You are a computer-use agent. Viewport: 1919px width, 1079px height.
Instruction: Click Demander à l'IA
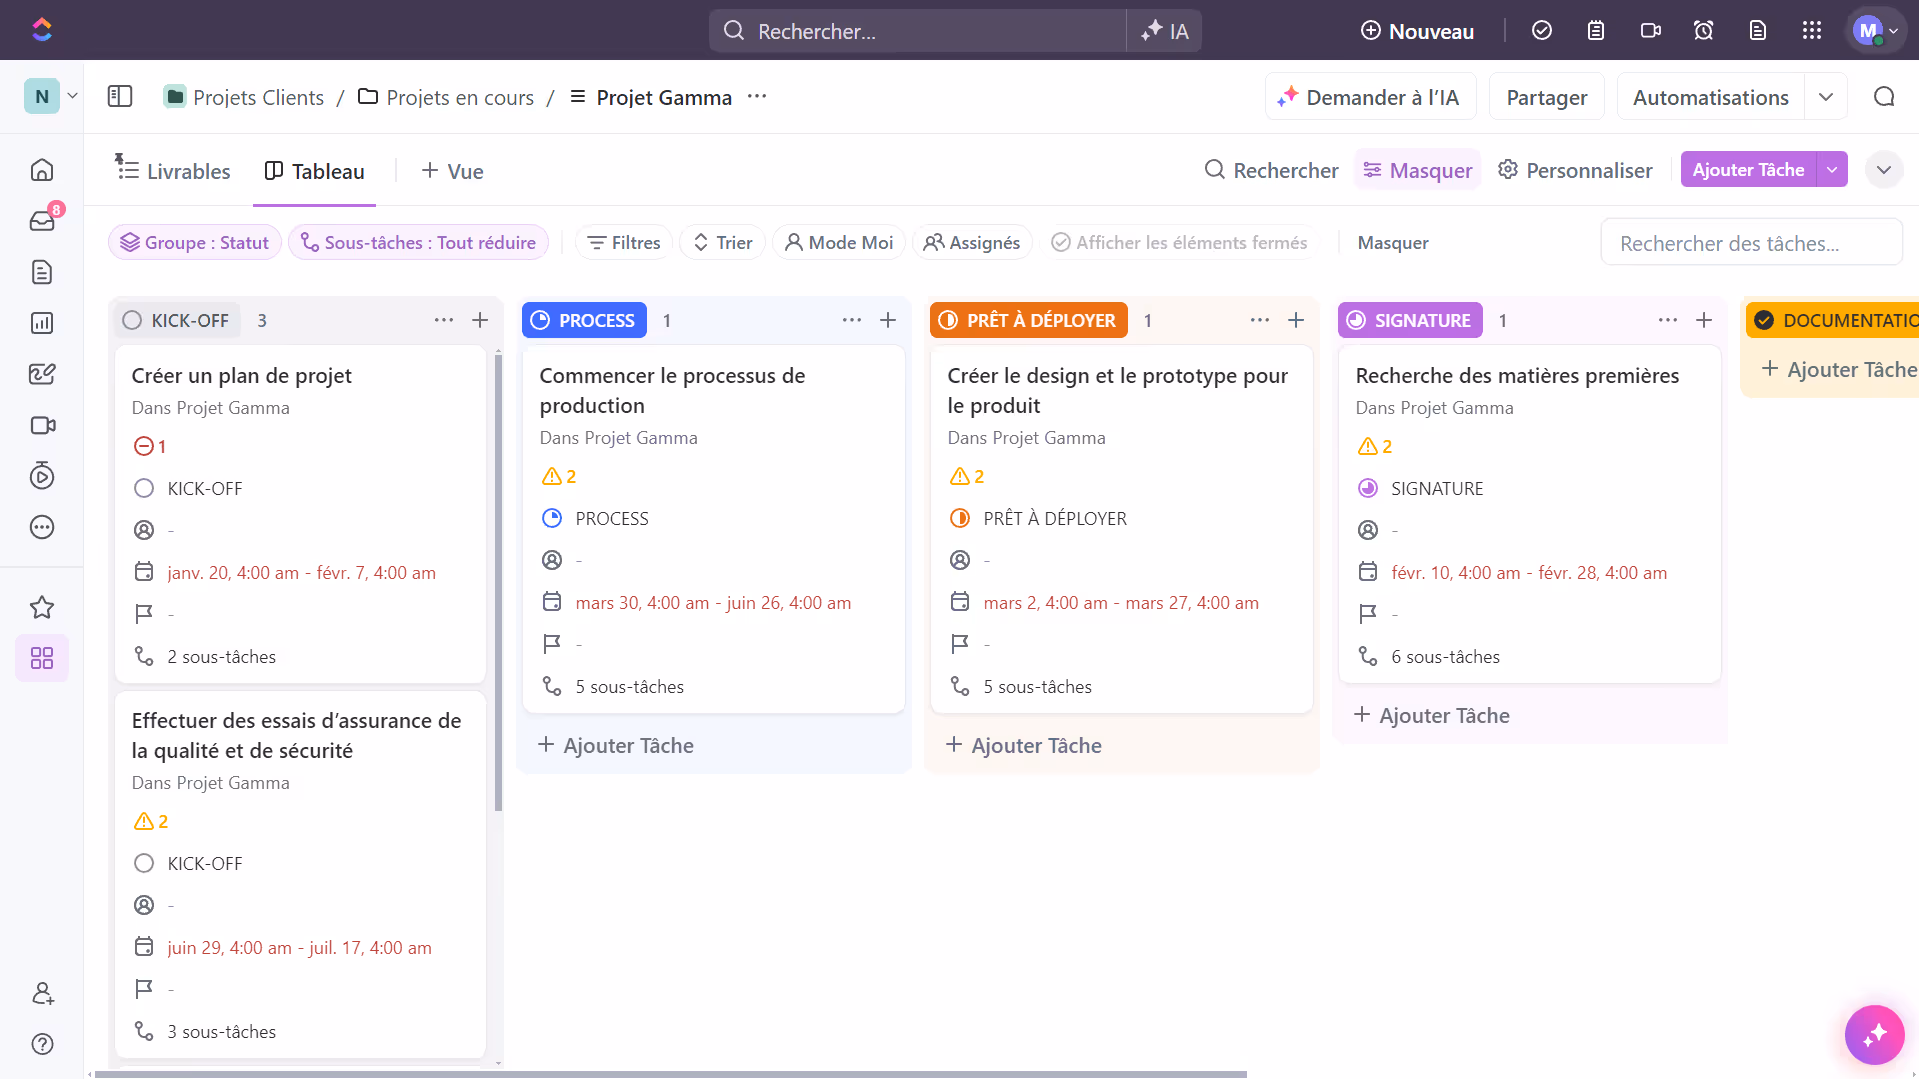tap(1370, 96)
